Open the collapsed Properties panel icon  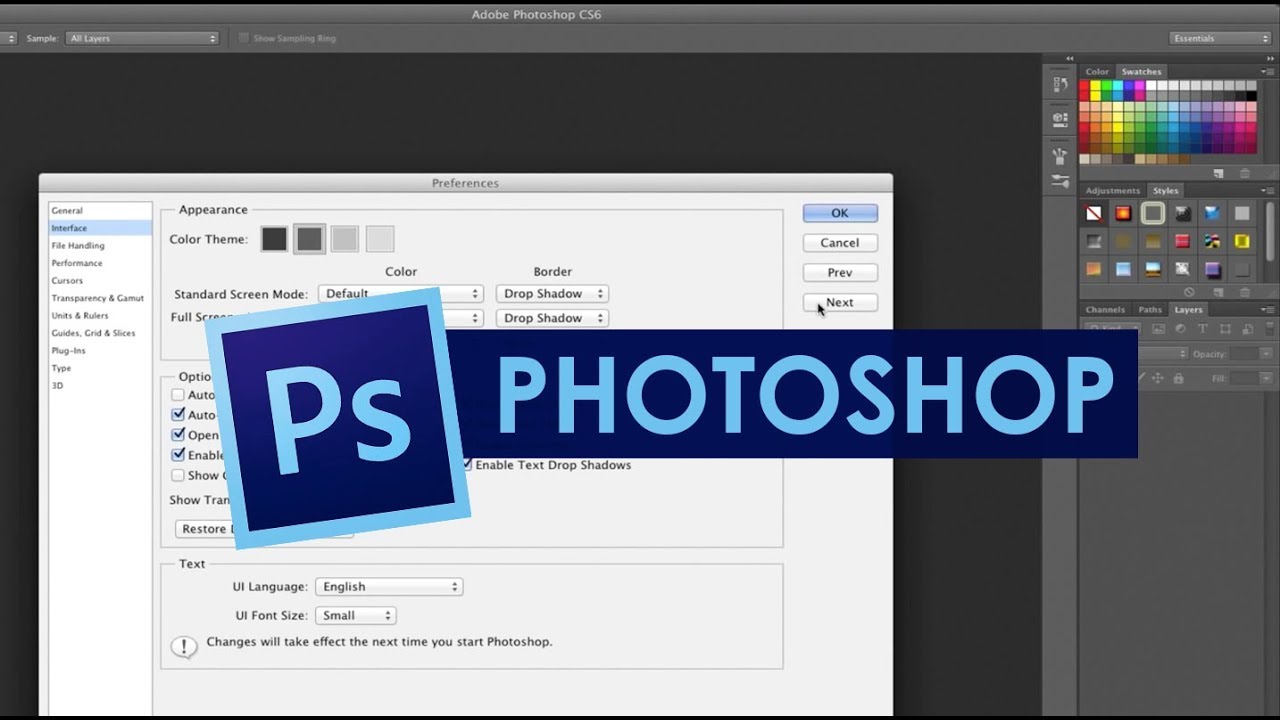[1060, 119]
